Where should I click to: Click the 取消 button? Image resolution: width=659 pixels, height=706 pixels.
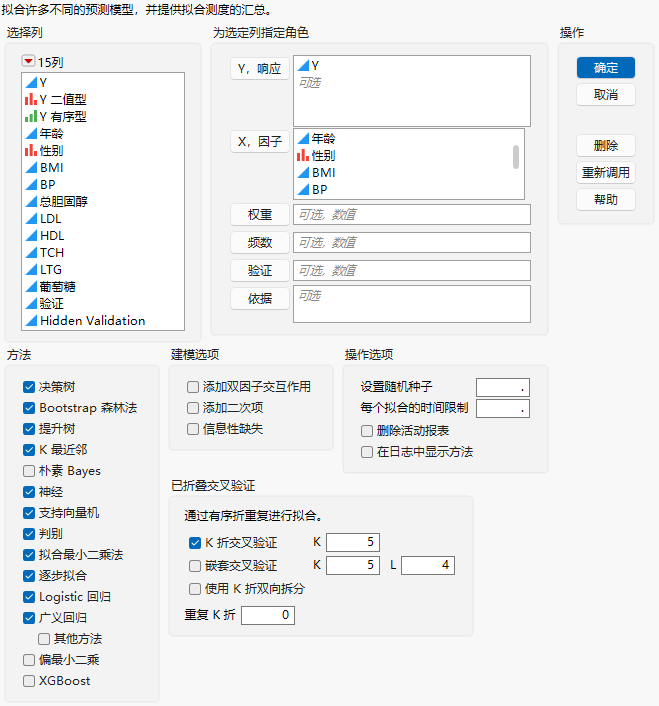[606, 95]
